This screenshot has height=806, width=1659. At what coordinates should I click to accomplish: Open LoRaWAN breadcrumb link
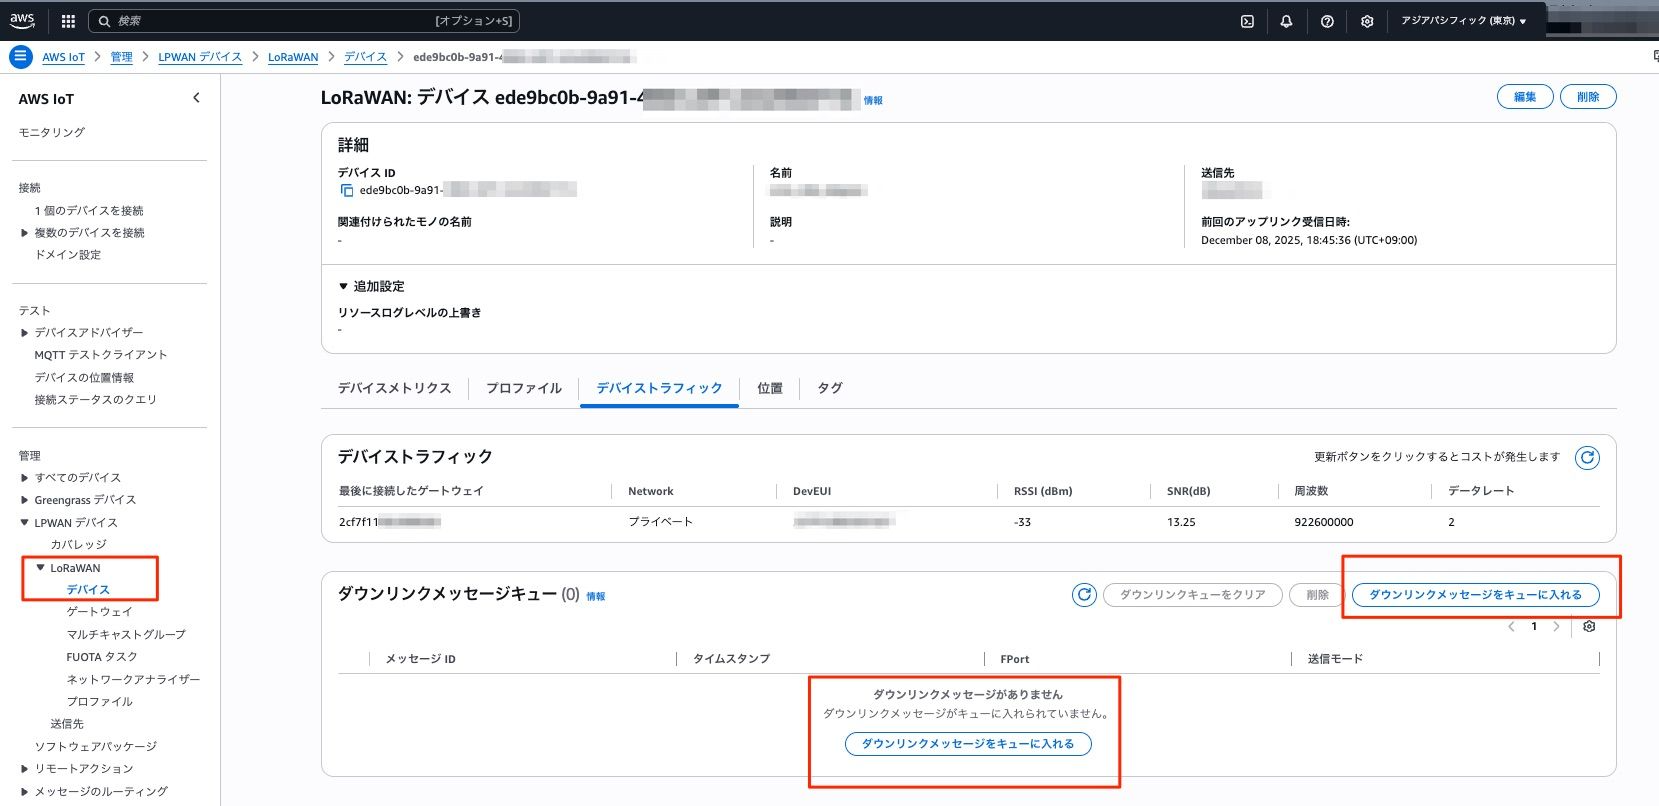click(293, 57)
